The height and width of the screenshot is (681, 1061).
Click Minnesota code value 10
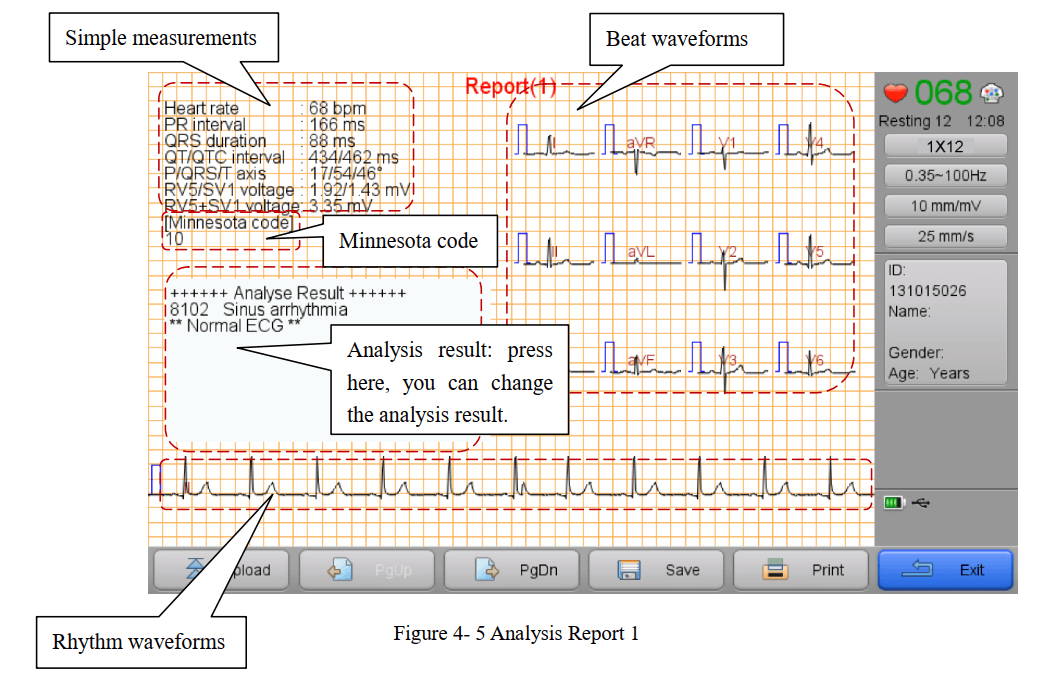point(174,239)
